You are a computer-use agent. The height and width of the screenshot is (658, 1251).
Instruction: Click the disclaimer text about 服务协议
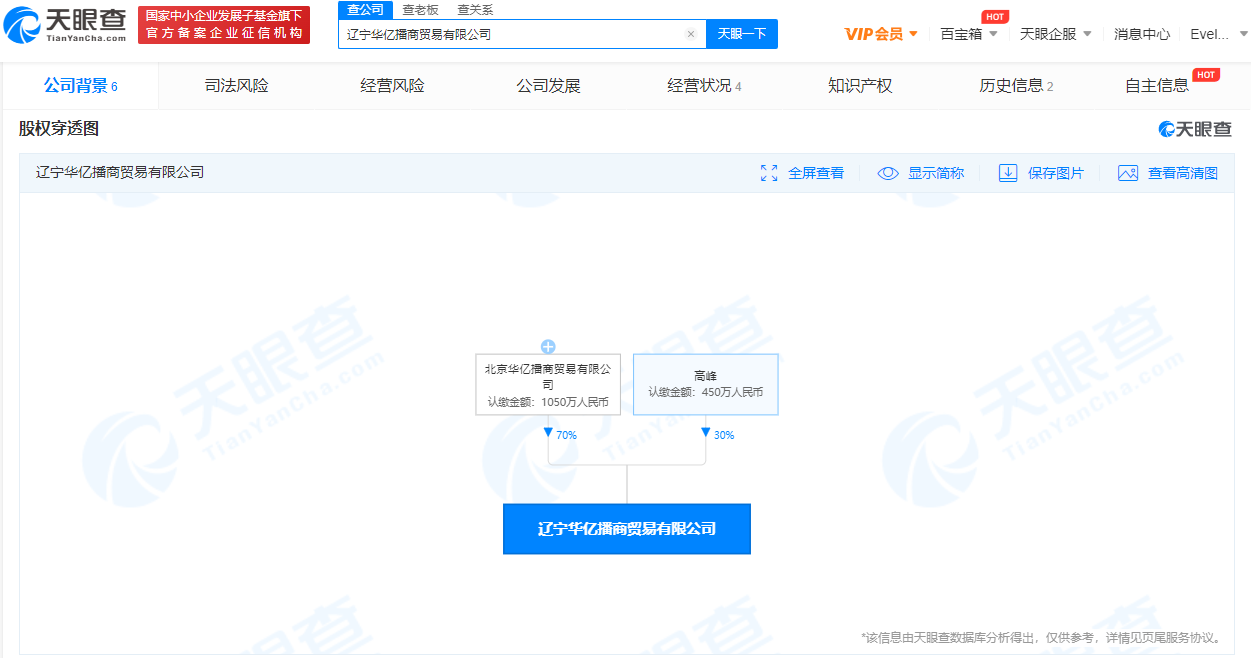[1040, 637]
